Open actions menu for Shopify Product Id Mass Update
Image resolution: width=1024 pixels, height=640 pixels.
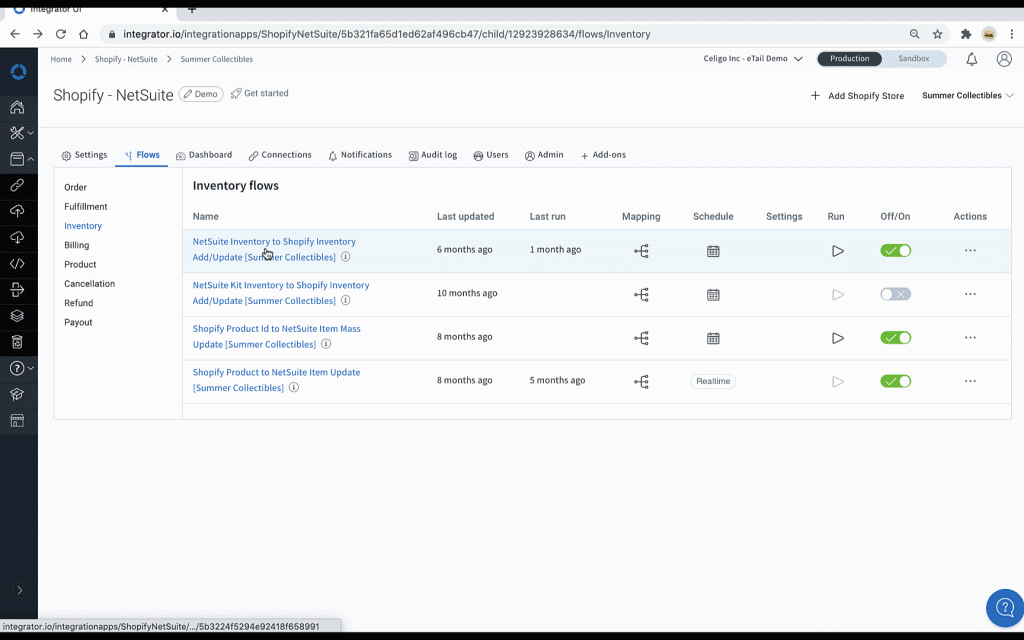tap(970, 338)
